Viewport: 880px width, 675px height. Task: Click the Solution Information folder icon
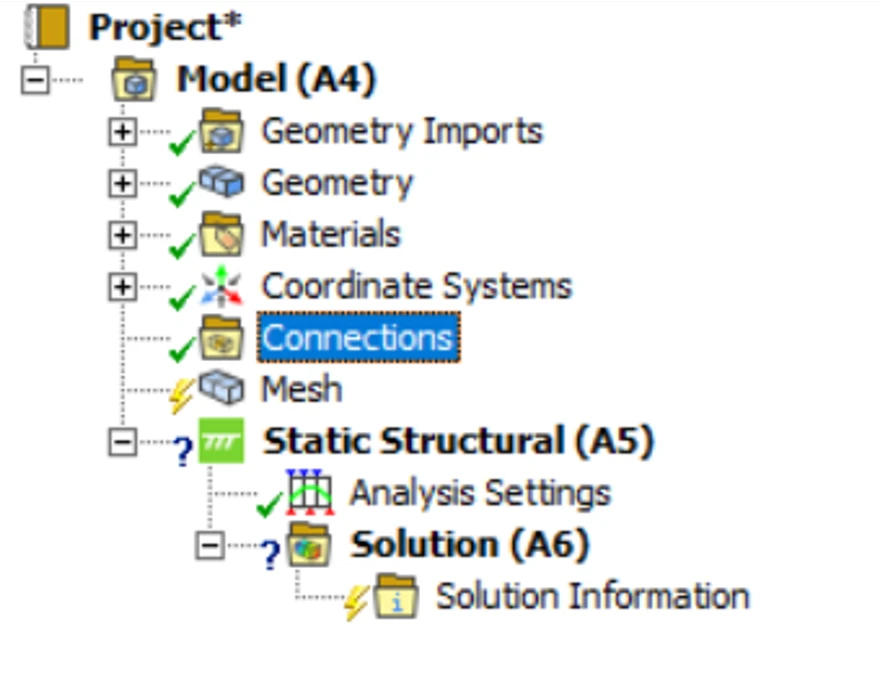tap(395, 597)
